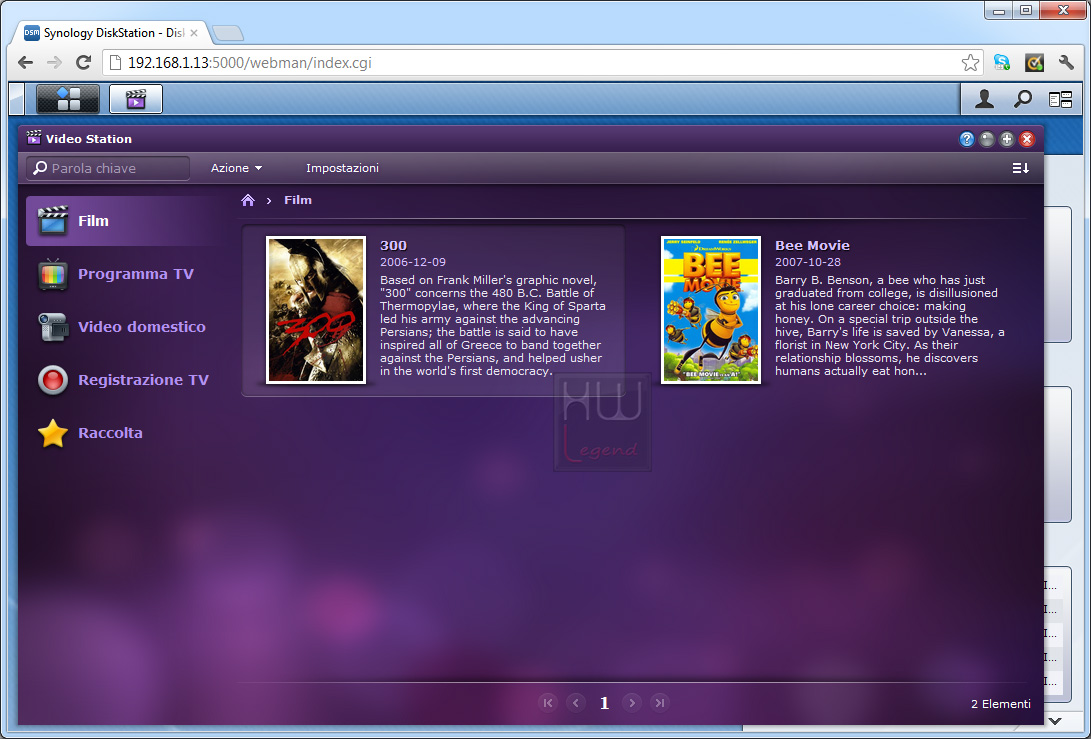Open the Bee Movie title
Screen dimensions: 1091x739
click(x=812, y=245)
